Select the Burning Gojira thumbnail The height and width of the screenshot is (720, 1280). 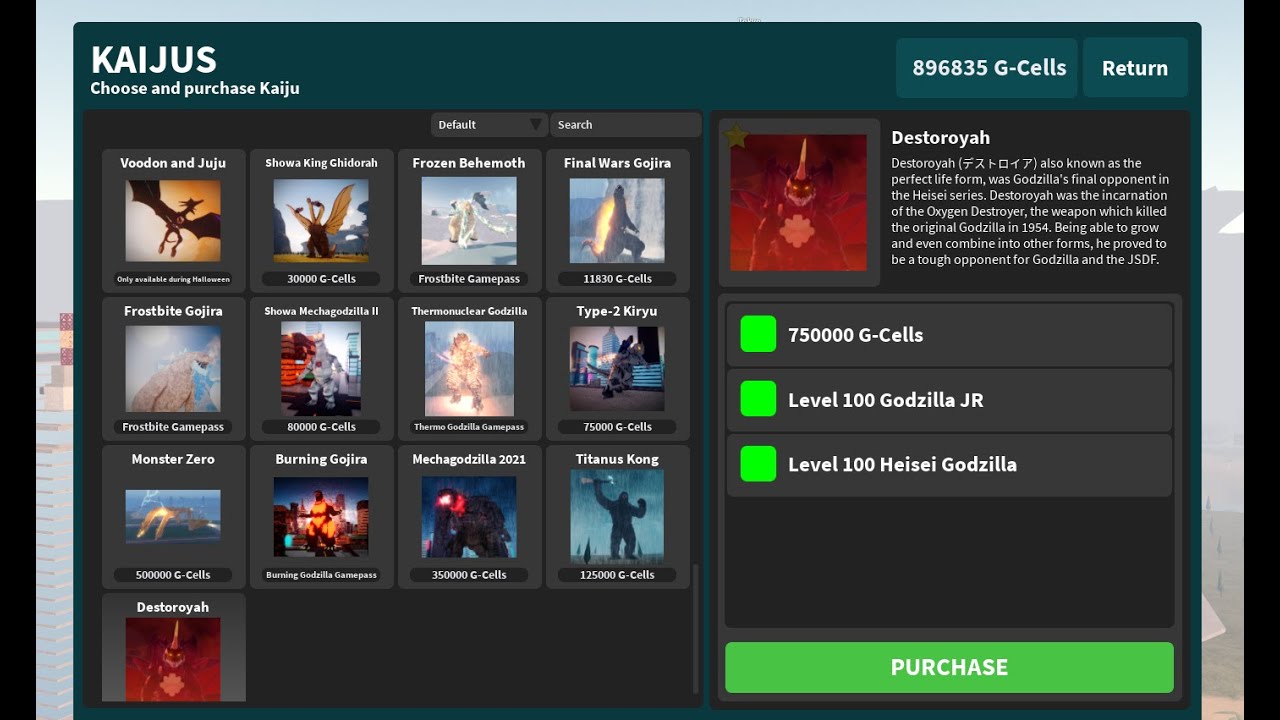321,516
